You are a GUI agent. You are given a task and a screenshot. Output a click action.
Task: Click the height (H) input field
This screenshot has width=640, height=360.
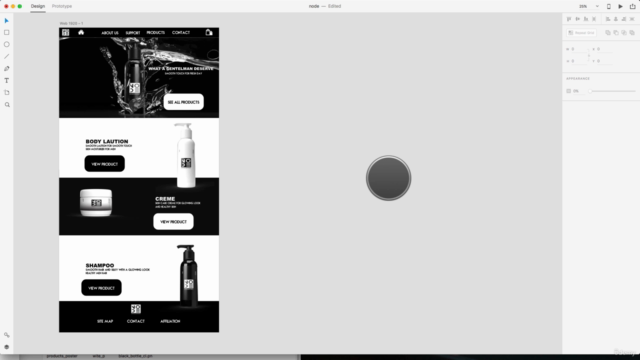click(579, 61)
